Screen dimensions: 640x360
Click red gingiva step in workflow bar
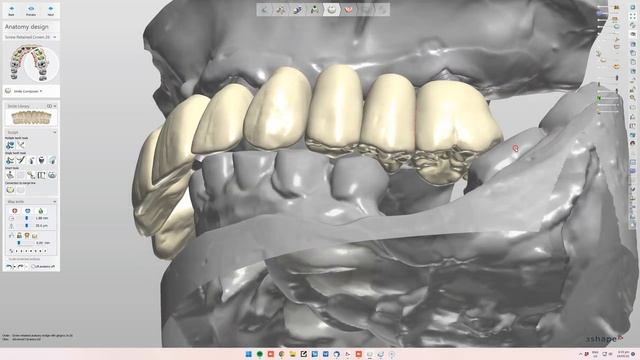coord(349,9)
